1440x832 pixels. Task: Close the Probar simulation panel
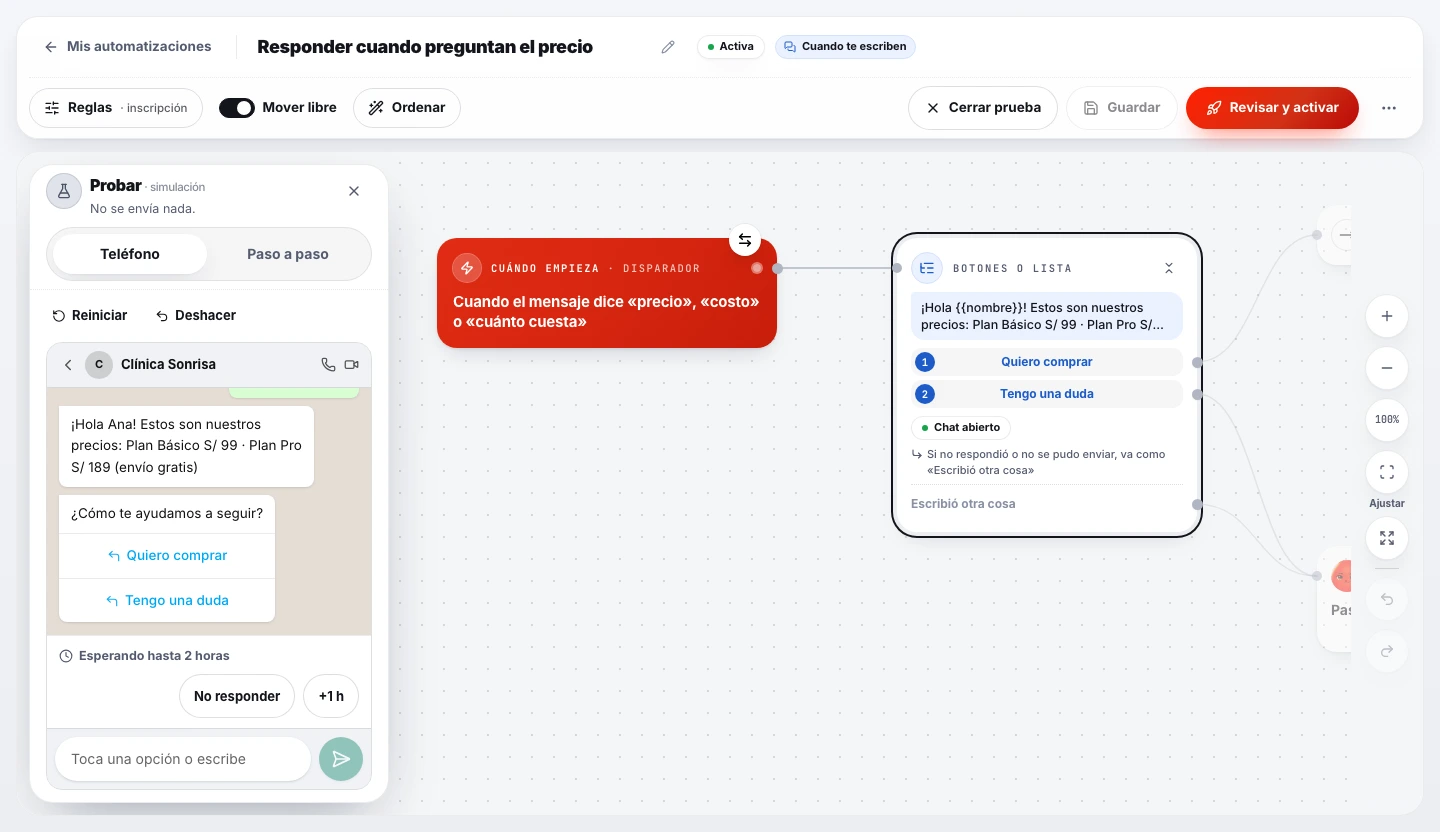click(354, 191)
